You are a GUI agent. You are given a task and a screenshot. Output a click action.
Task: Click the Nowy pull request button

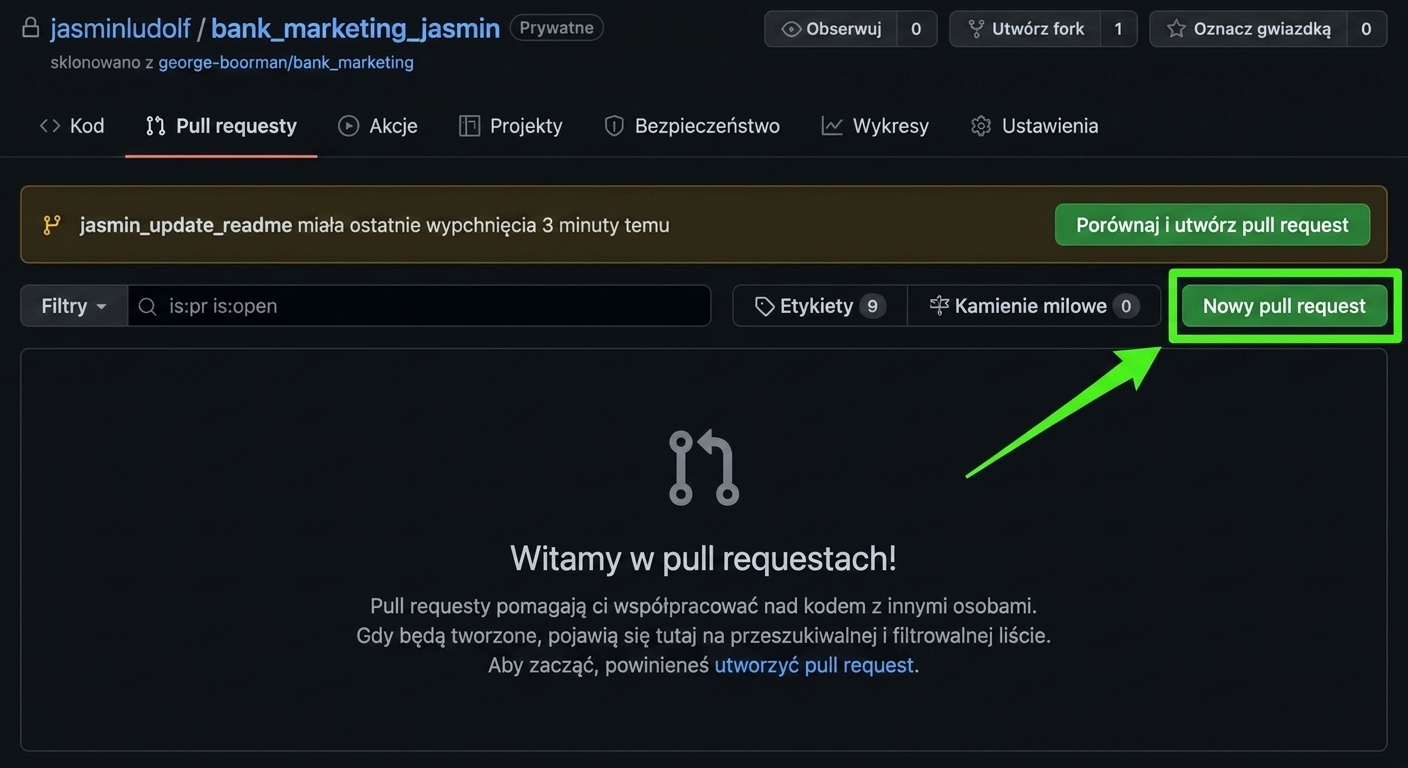pos(1284,306)
